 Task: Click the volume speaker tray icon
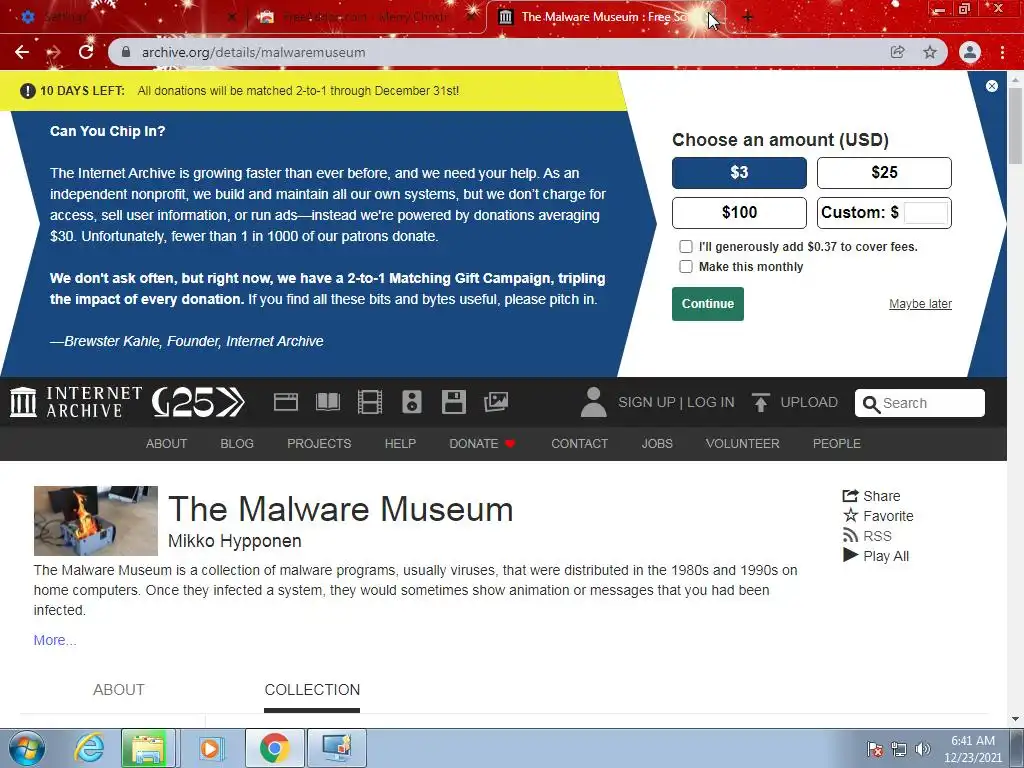[923, 749]
